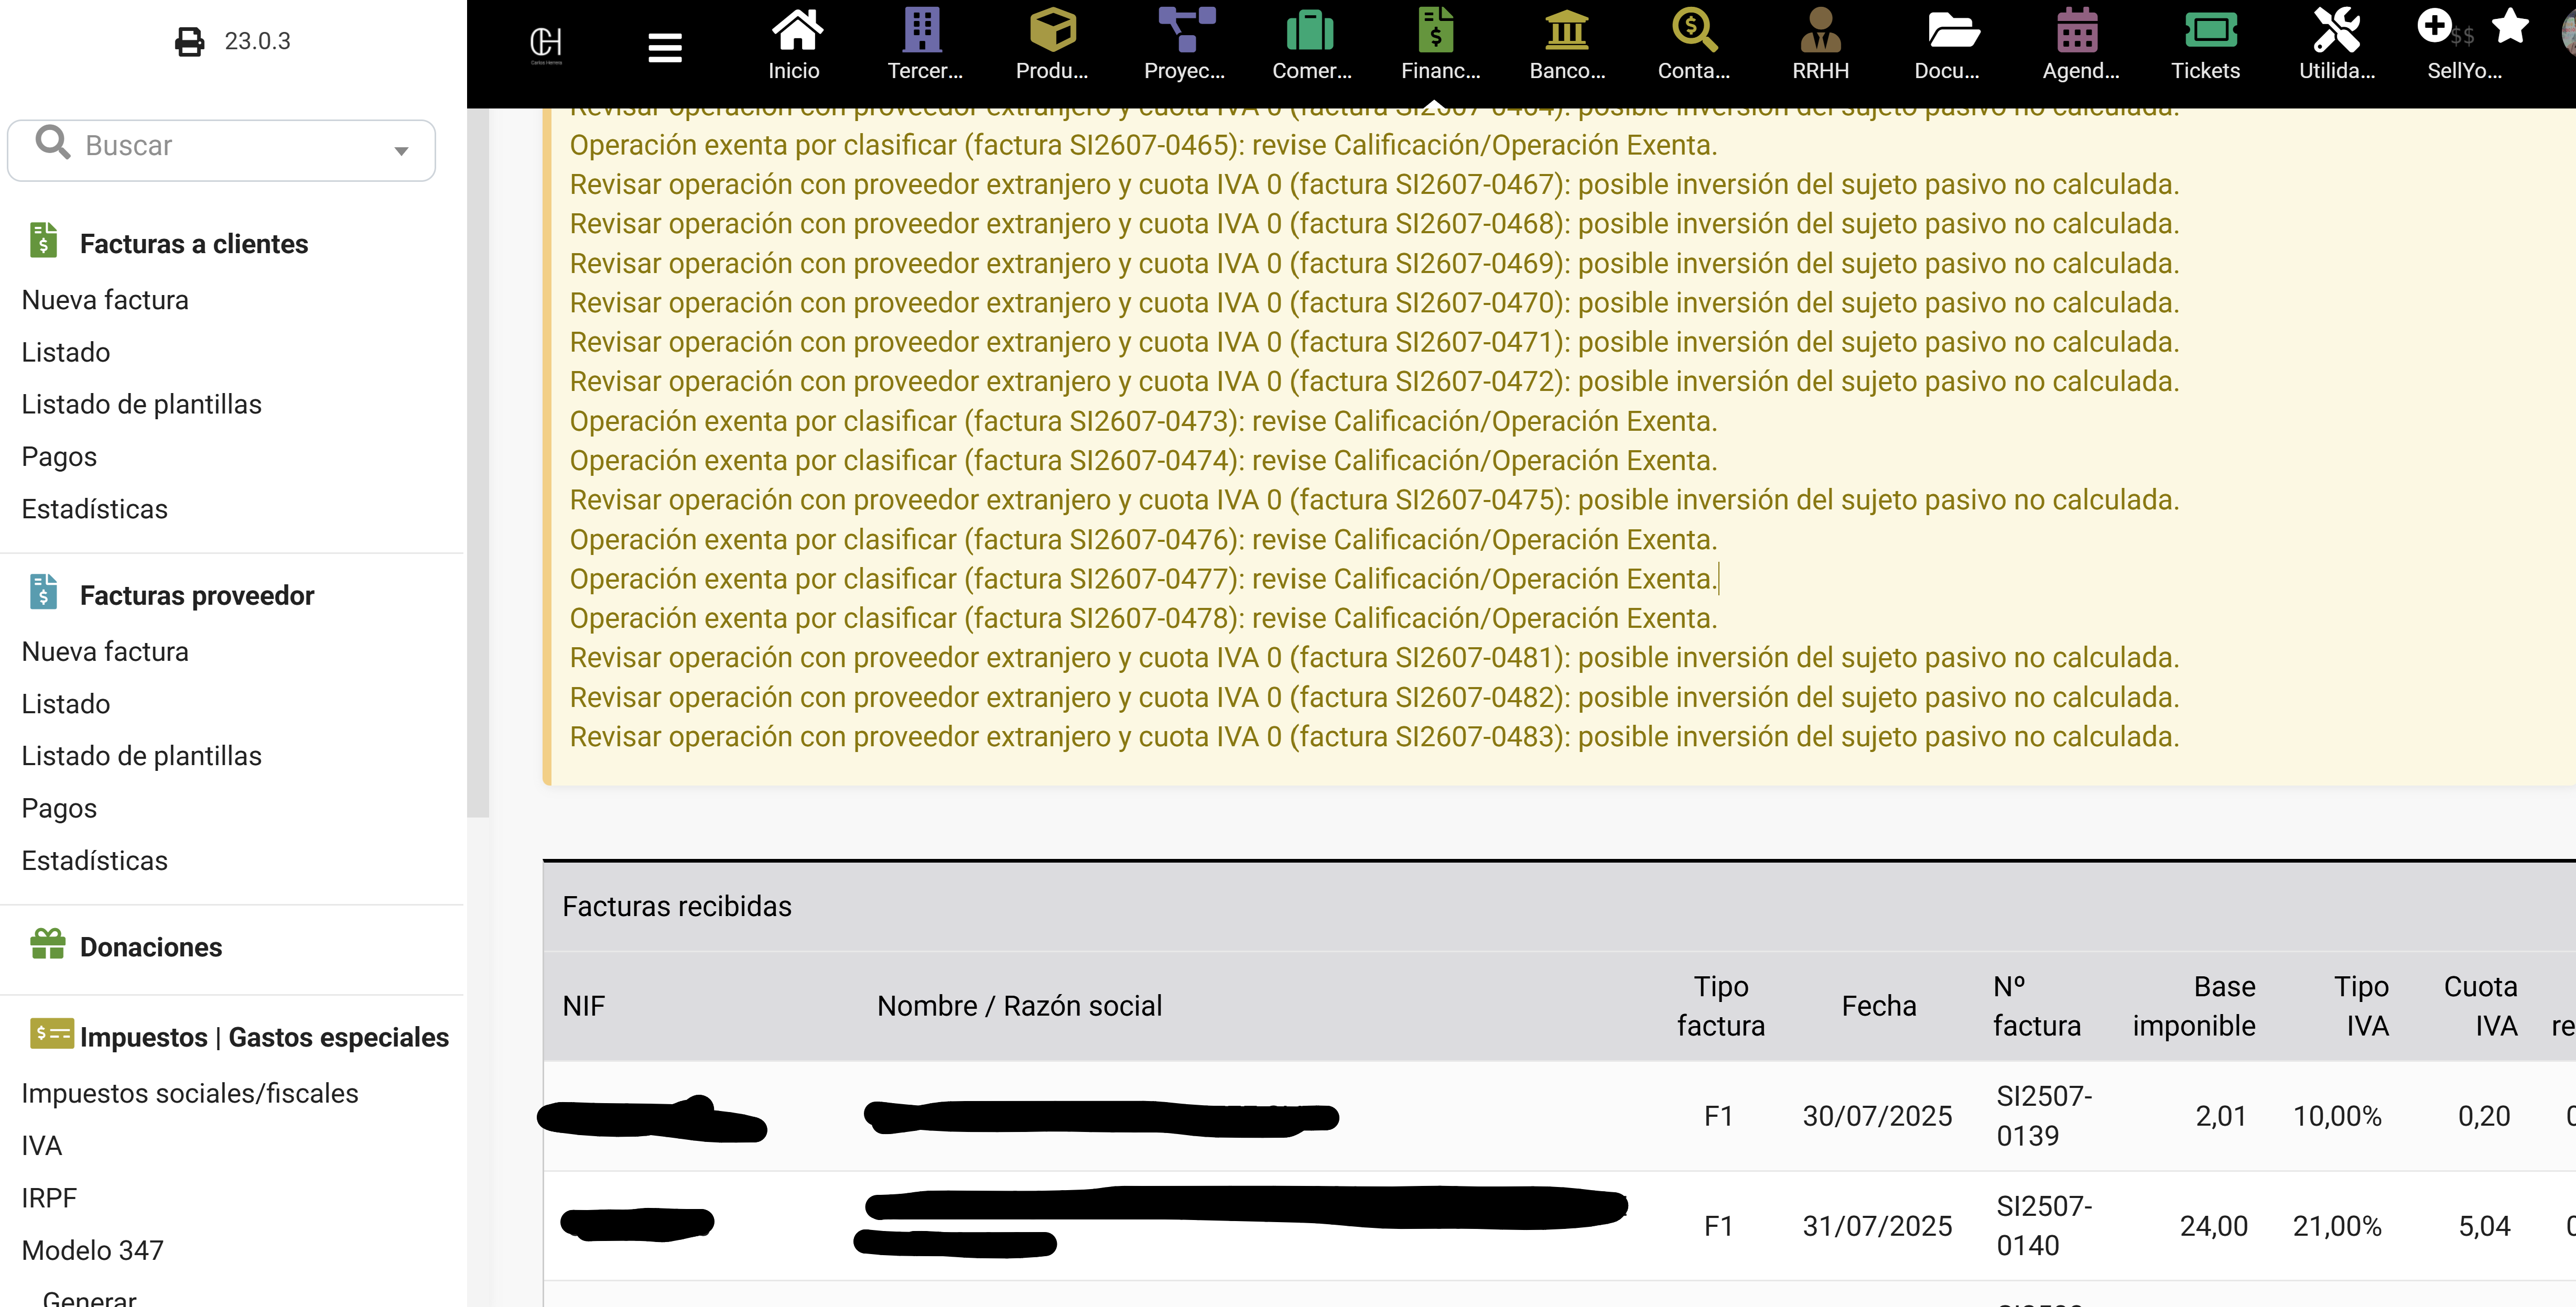Click invoice number SI2507-0139

click(x=2044, y=1116)
